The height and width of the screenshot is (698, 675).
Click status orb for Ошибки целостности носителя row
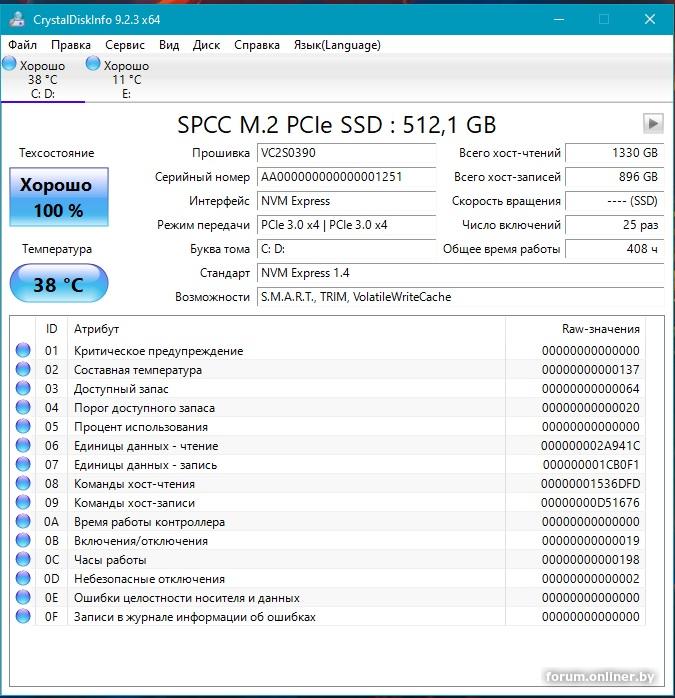[23, 597]
